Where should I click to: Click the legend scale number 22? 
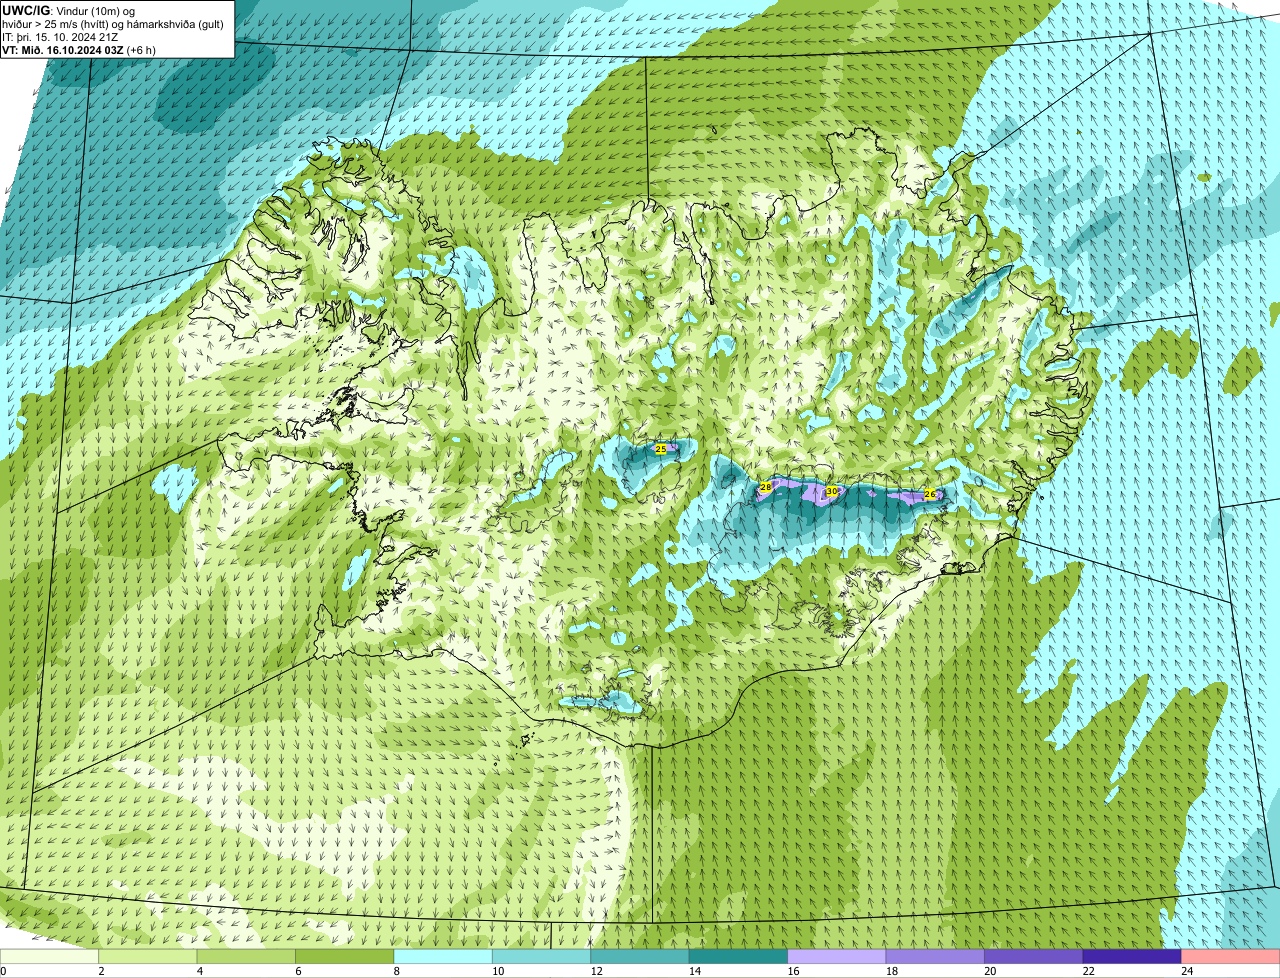pyautogui.click(x=1088, y=971)
